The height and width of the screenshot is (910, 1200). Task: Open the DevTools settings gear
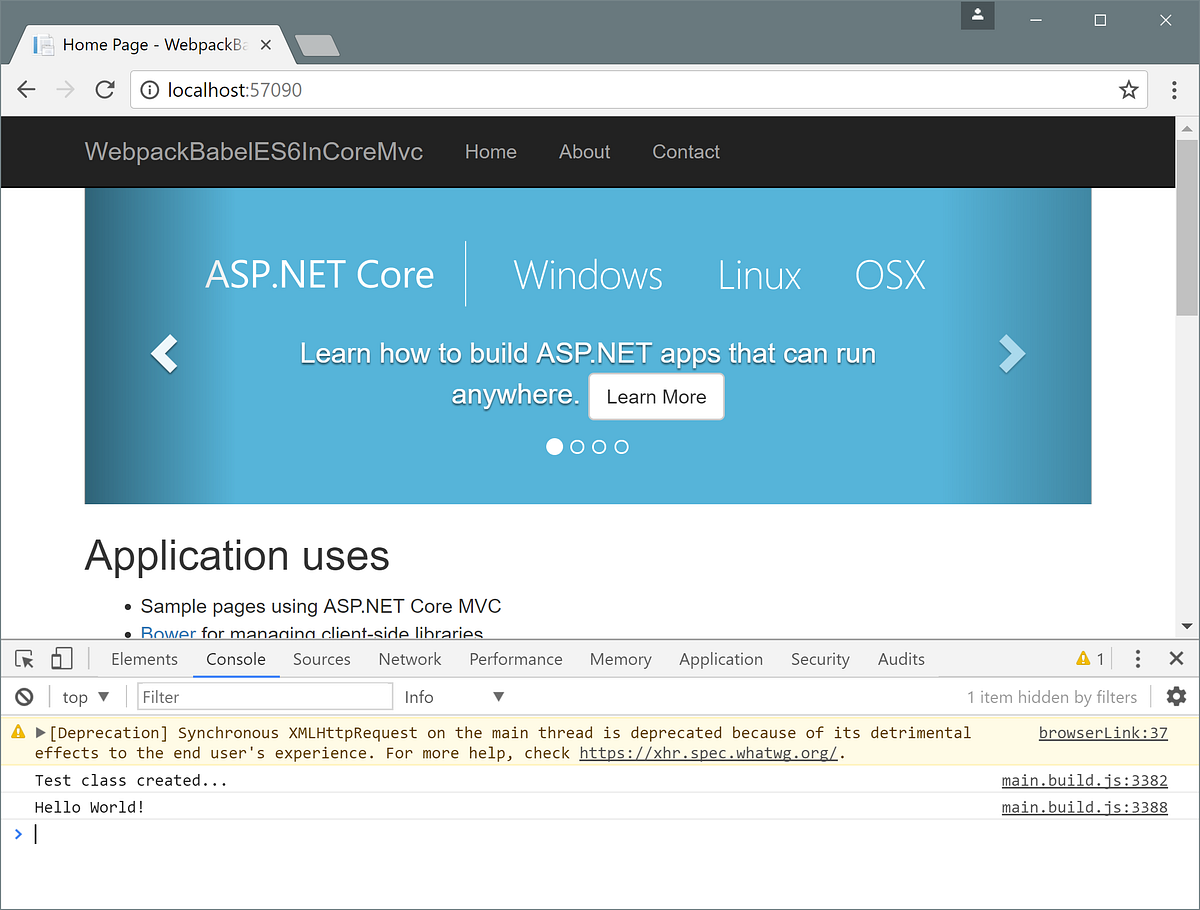click(x=1176, y=696)
